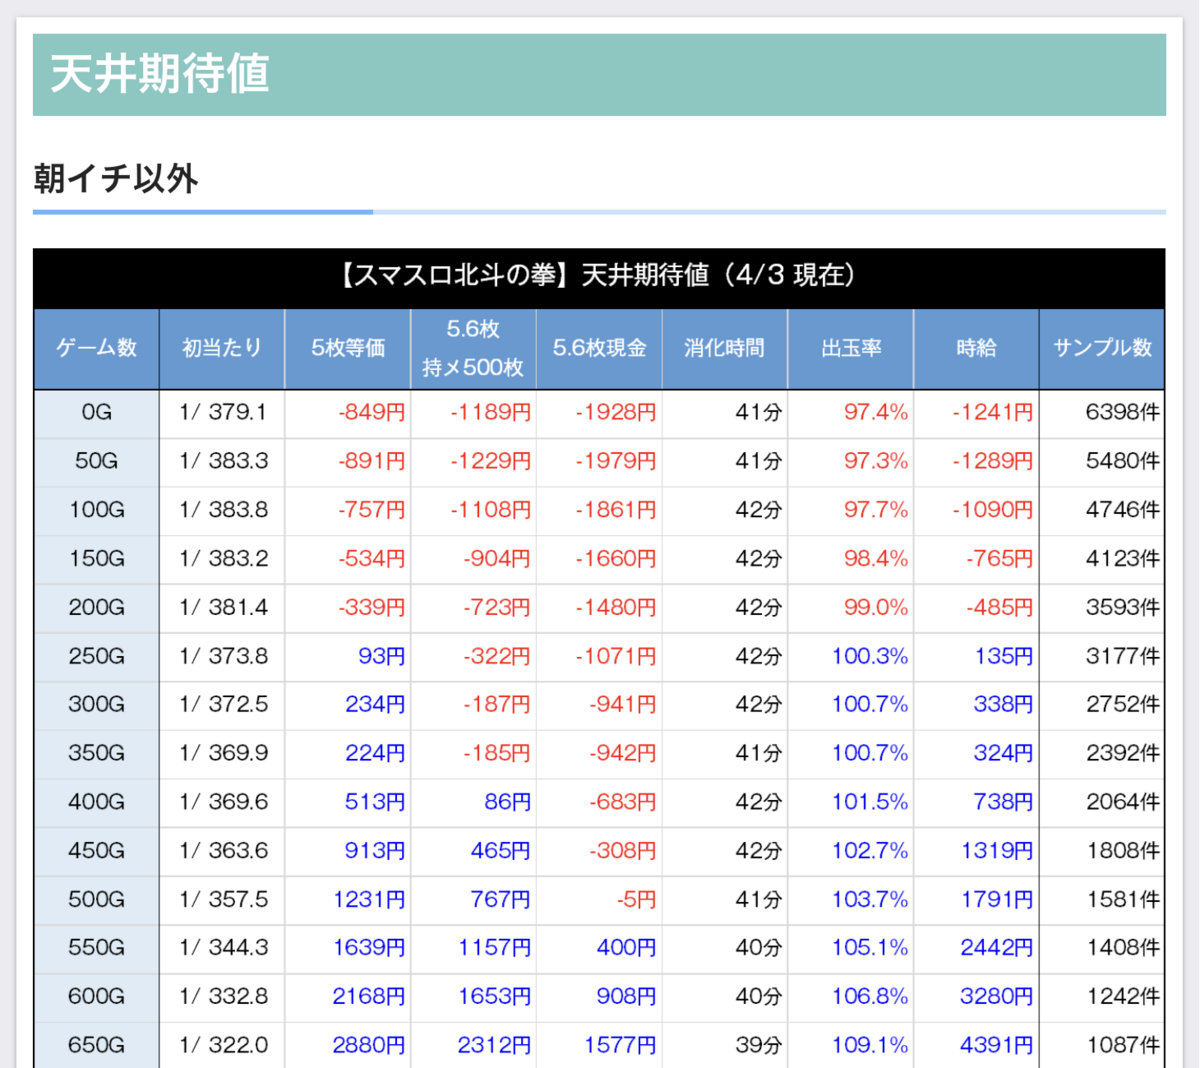Click the 109.1% cell
This screenshot has height=1068, width=1200.
851,1046
